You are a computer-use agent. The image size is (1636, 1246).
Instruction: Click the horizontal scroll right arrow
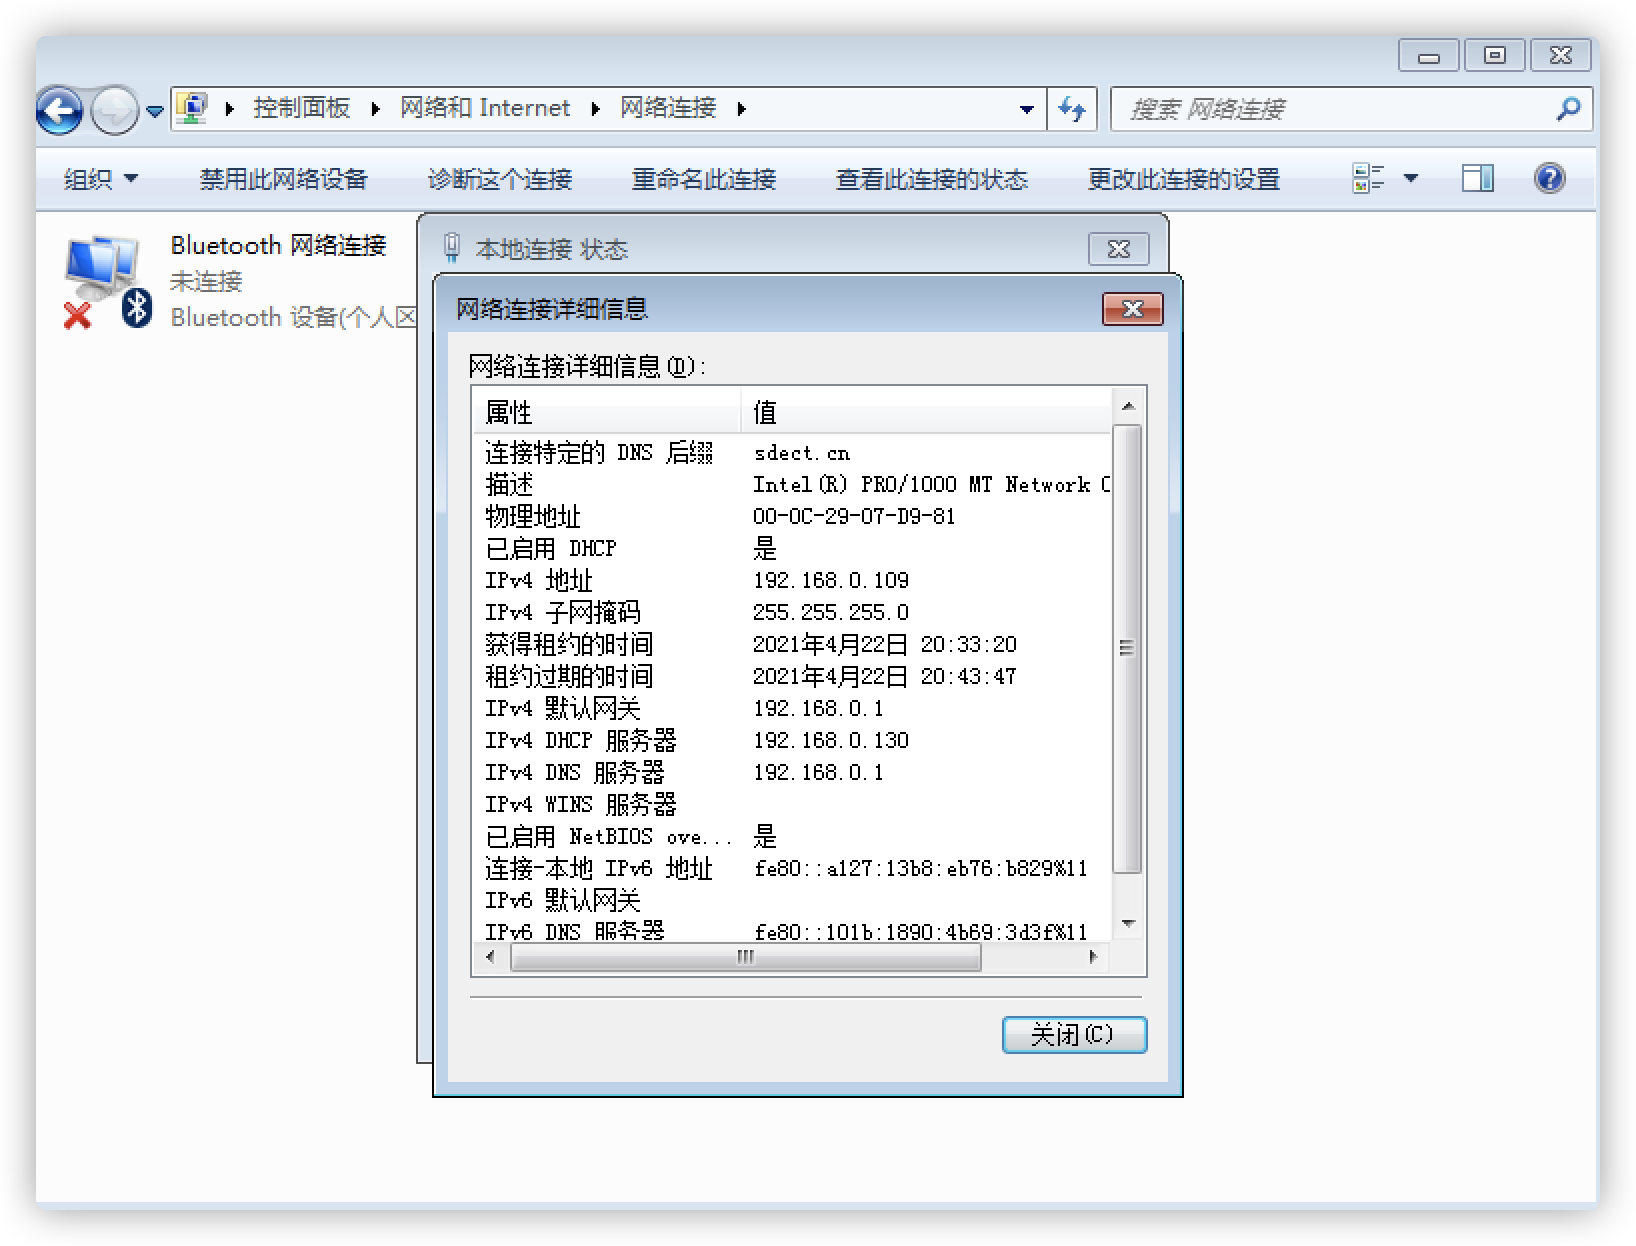point(1093,957)
